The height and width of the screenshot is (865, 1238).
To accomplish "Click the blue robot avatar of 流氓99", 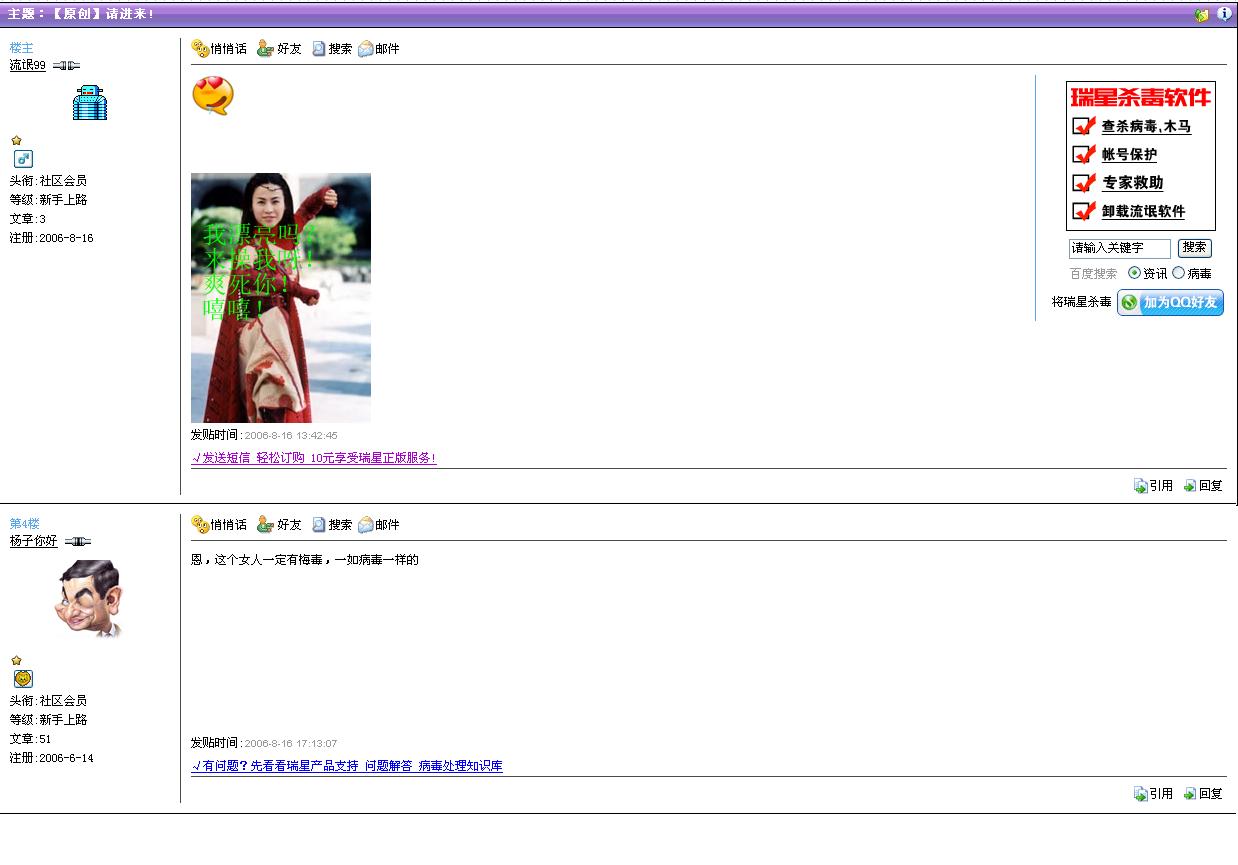I will pyautogui.click(x=90, y=103).
